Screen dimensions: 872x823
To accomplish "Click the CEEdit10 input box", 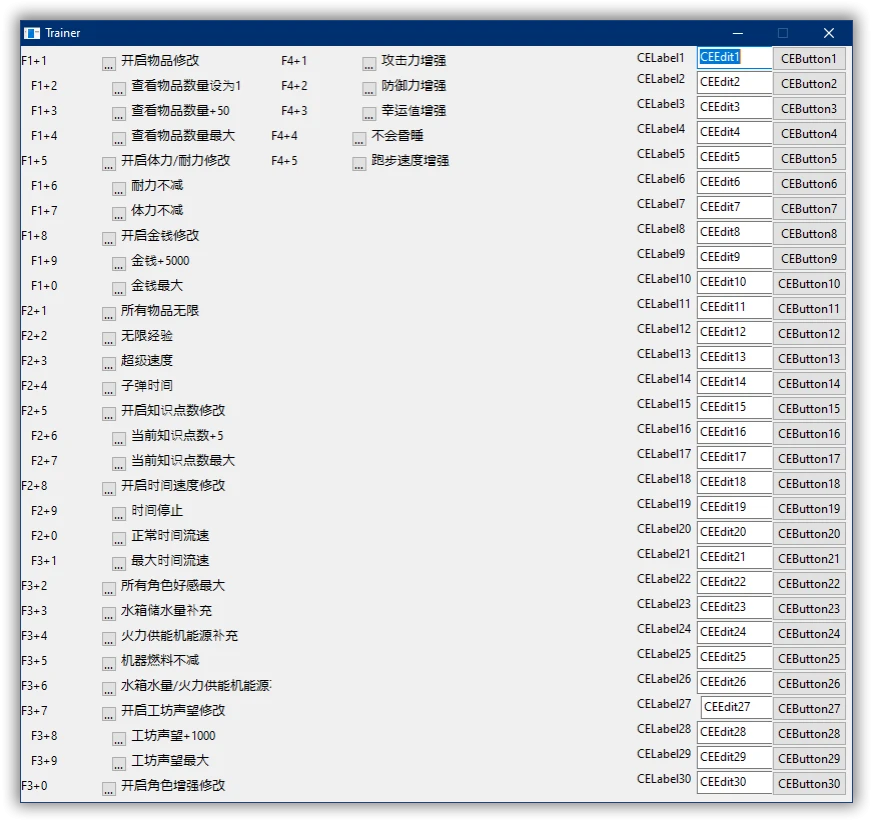I will click(x=734, y=282).
